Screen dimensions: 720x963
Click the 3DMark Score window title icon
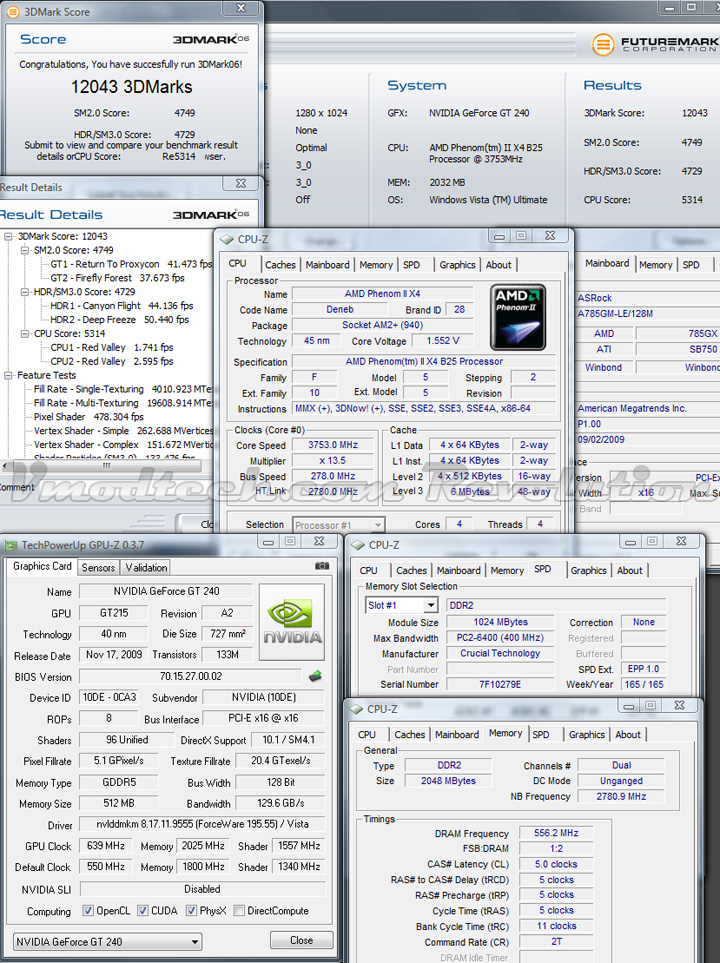[x=12, y=12]
